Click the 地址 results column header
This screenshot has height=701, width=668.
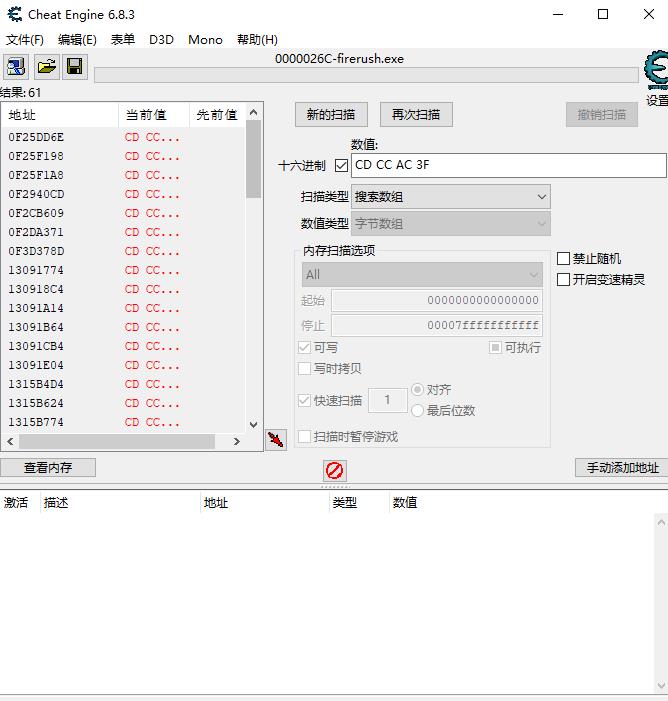(60, 115)
